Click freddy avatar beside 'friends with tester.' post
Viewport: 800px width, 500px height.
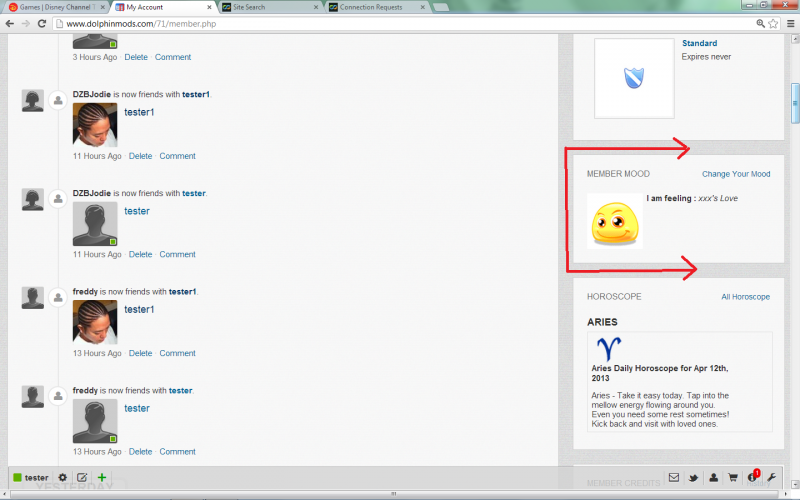[x=33, y=396]
